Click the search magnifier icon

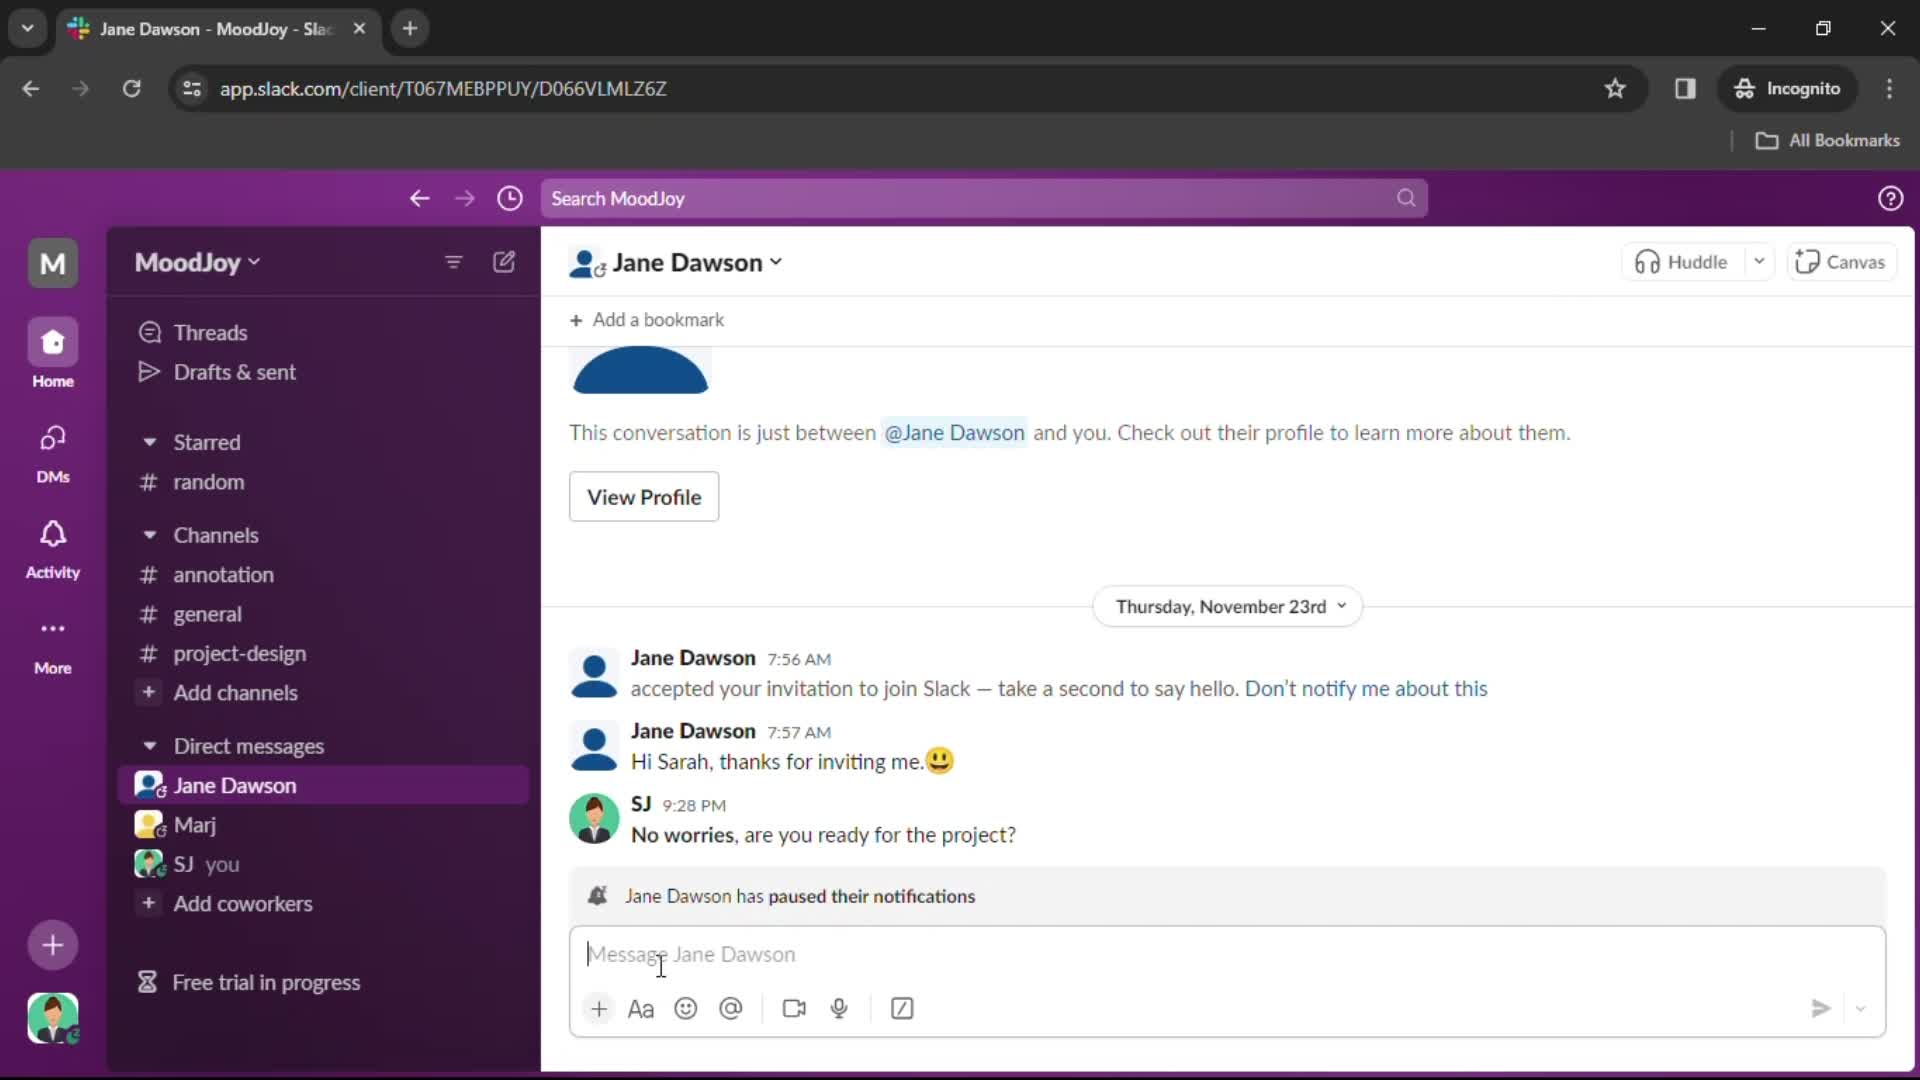1406,198
